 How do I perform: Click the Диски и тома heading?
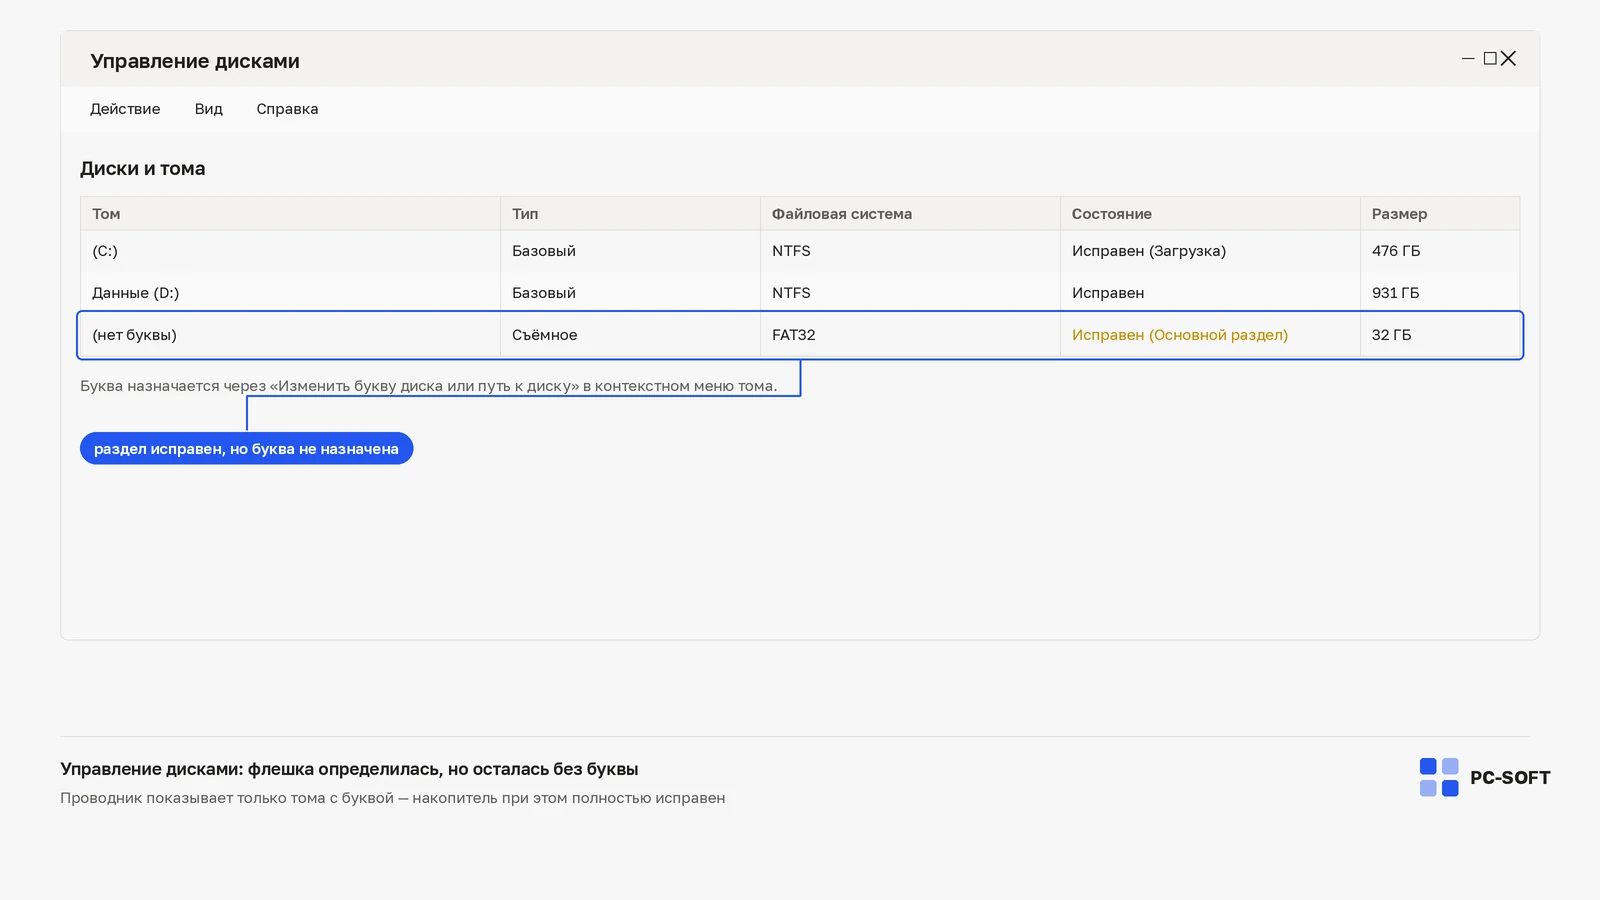(x=143, y=169)
